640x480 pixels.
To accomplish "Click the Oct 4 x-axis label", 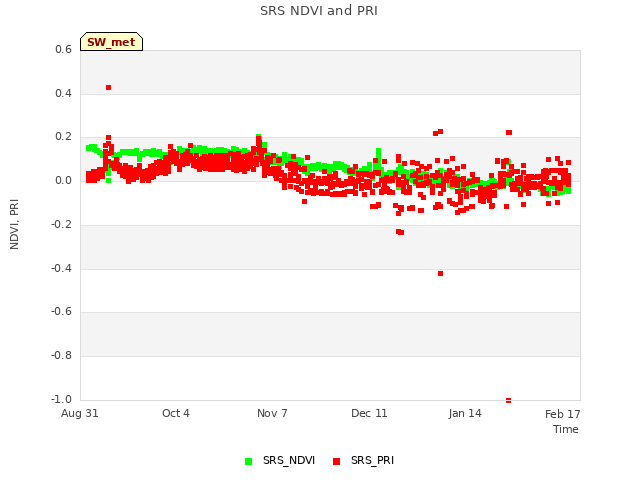I will (x=176, y=413).
